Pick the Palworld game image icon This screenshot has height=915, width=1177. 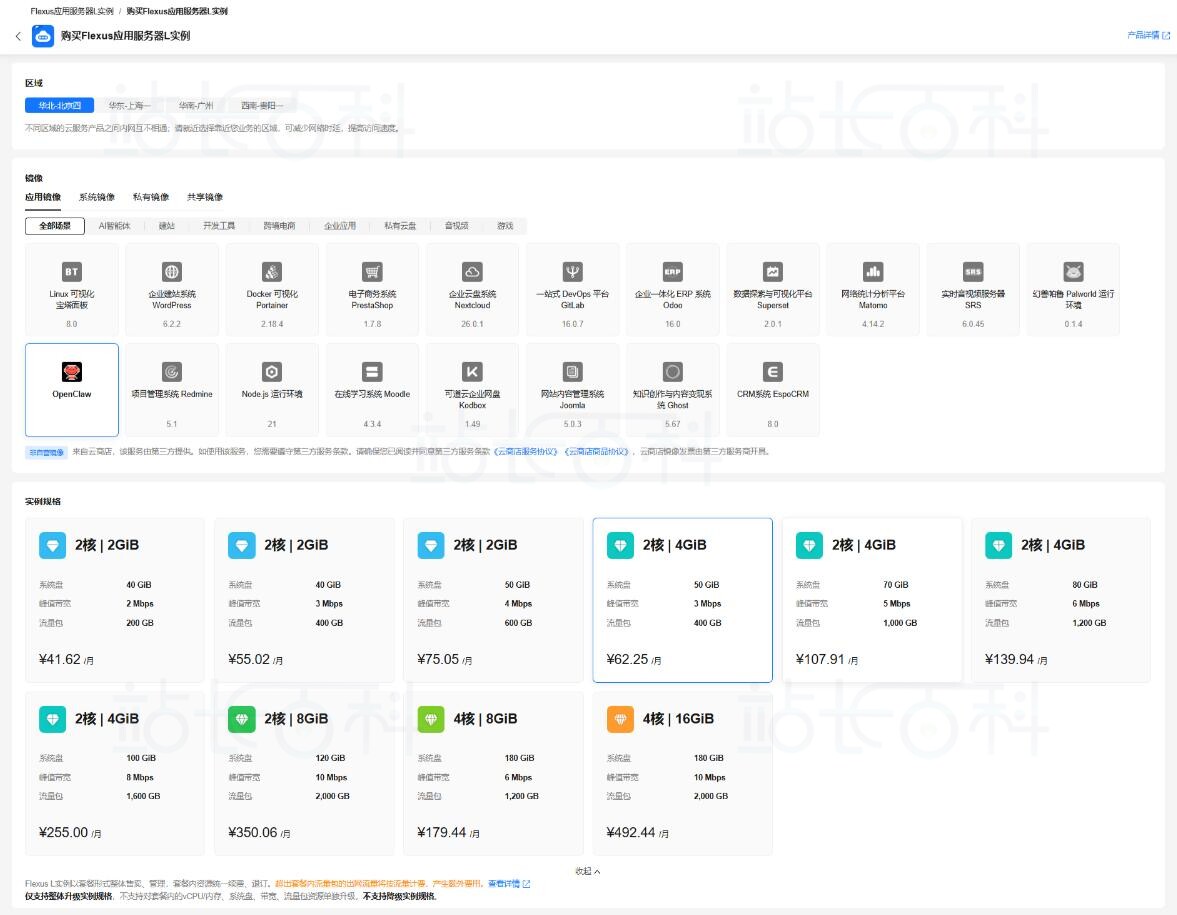tap(1073, 272)
